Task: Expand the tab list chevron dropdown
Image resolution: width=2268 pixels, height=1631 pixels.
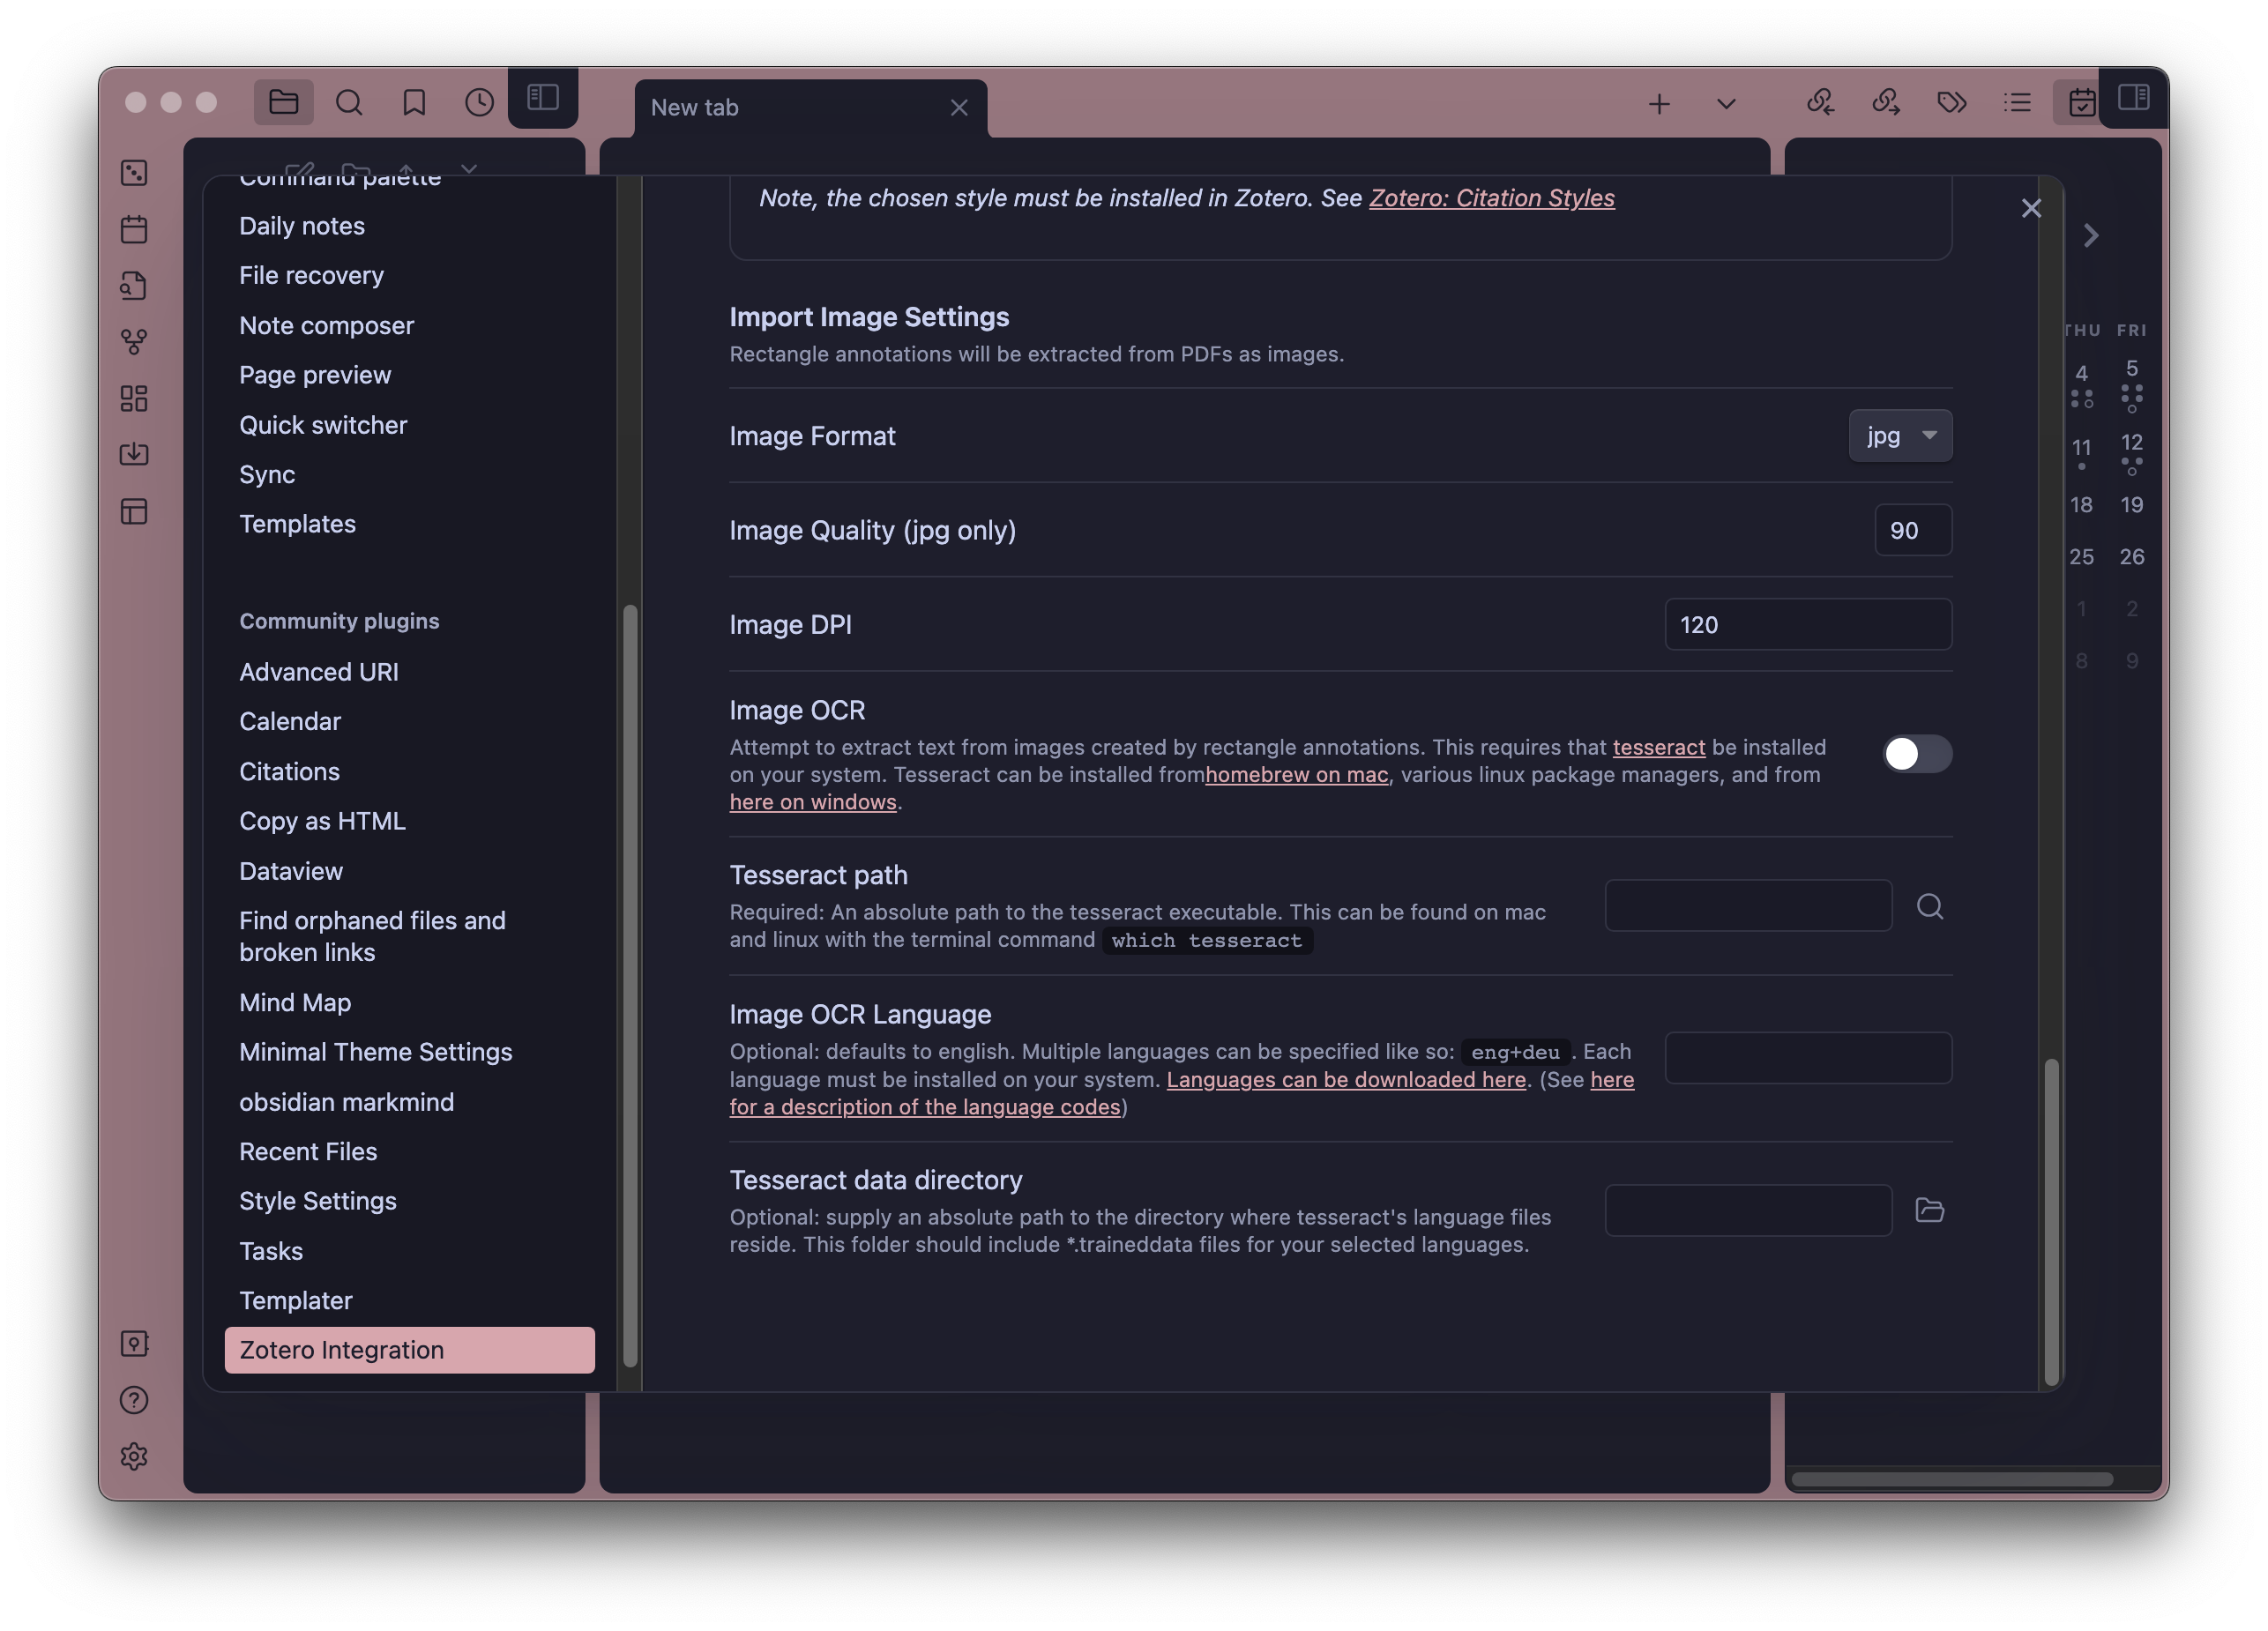Action: point(1726,104)
